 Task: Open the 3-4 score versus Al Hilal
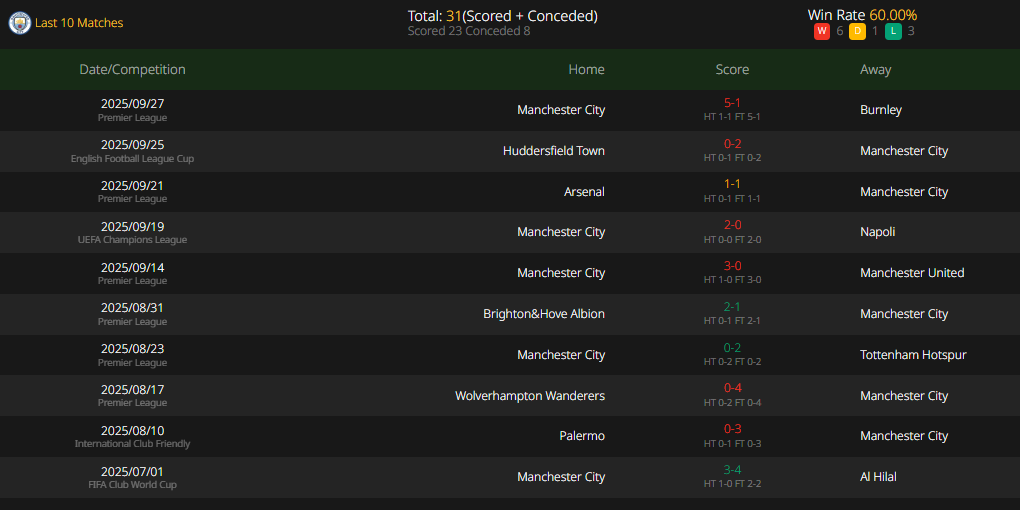pos(732,470)
